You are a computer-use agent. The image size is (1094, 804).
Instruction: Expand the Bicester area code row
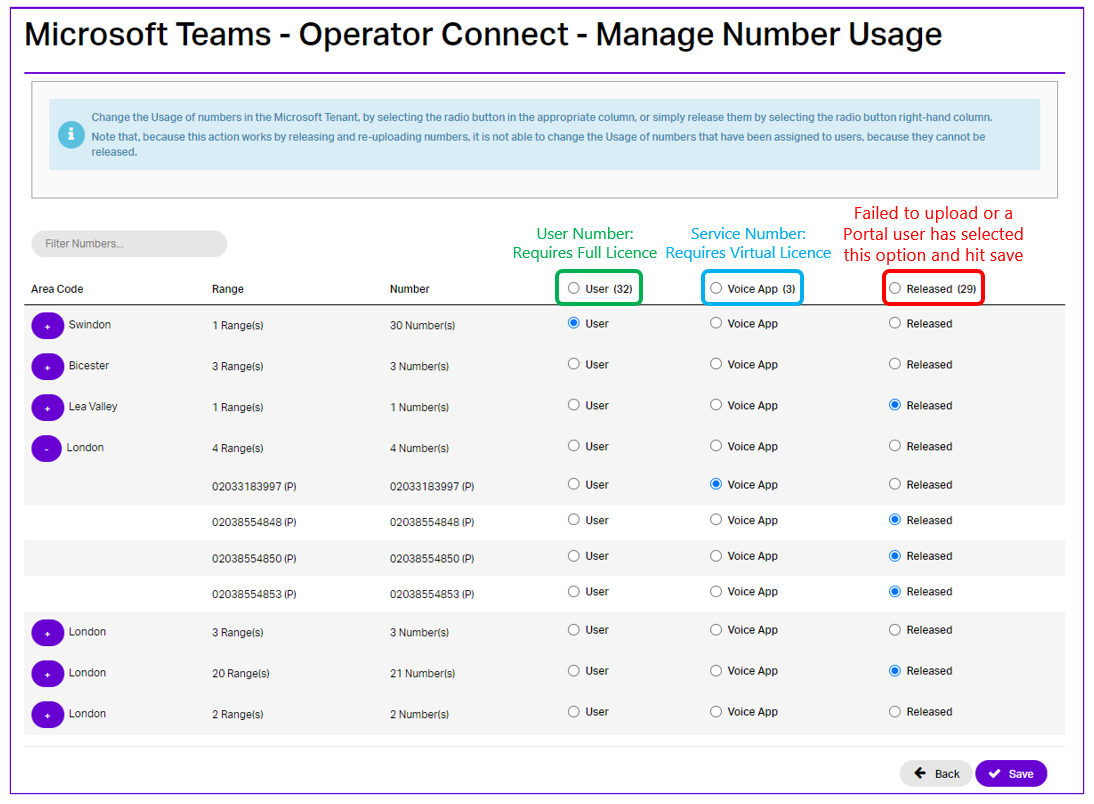pyautogui.click(x=47, y=366)
